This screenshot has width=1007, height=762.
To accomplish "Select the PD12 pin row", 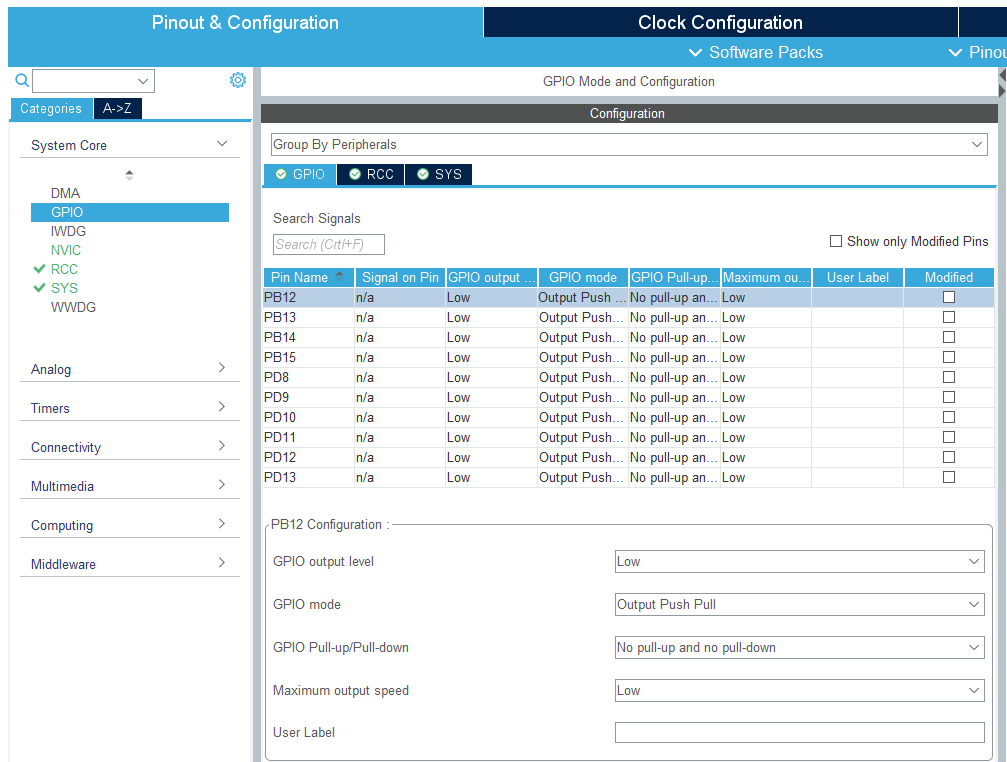I will pos(629,457).
